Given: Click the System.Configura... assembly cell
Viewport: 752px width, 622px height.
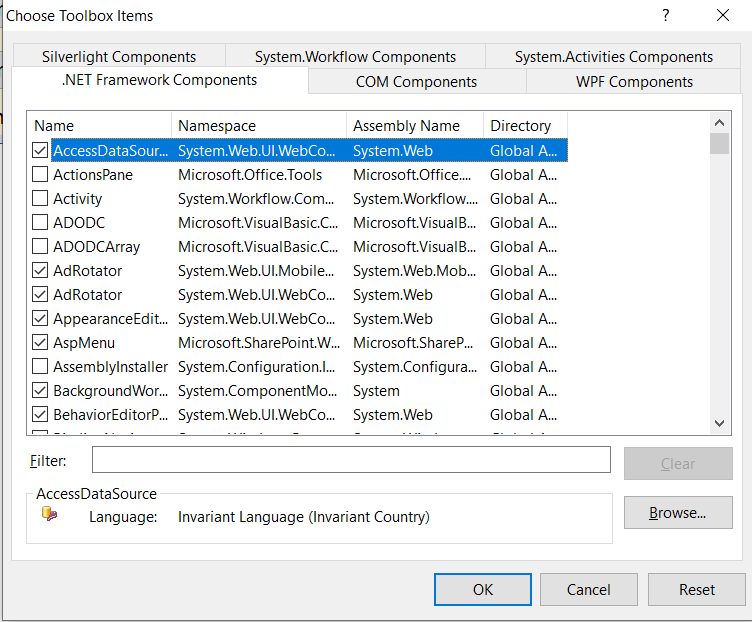Looking at the screenshot, I should (415, 366).
